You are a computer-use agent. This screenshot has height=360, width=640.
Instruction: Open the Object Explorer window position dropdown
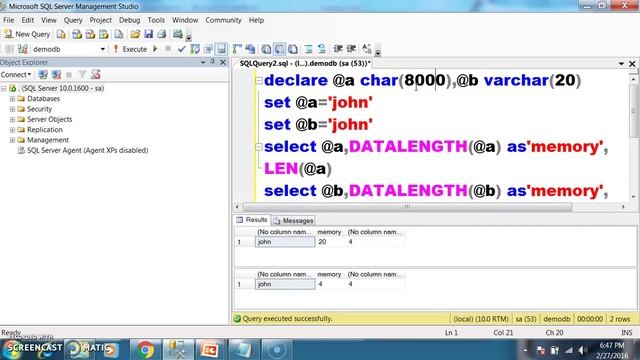pos(203,62)
